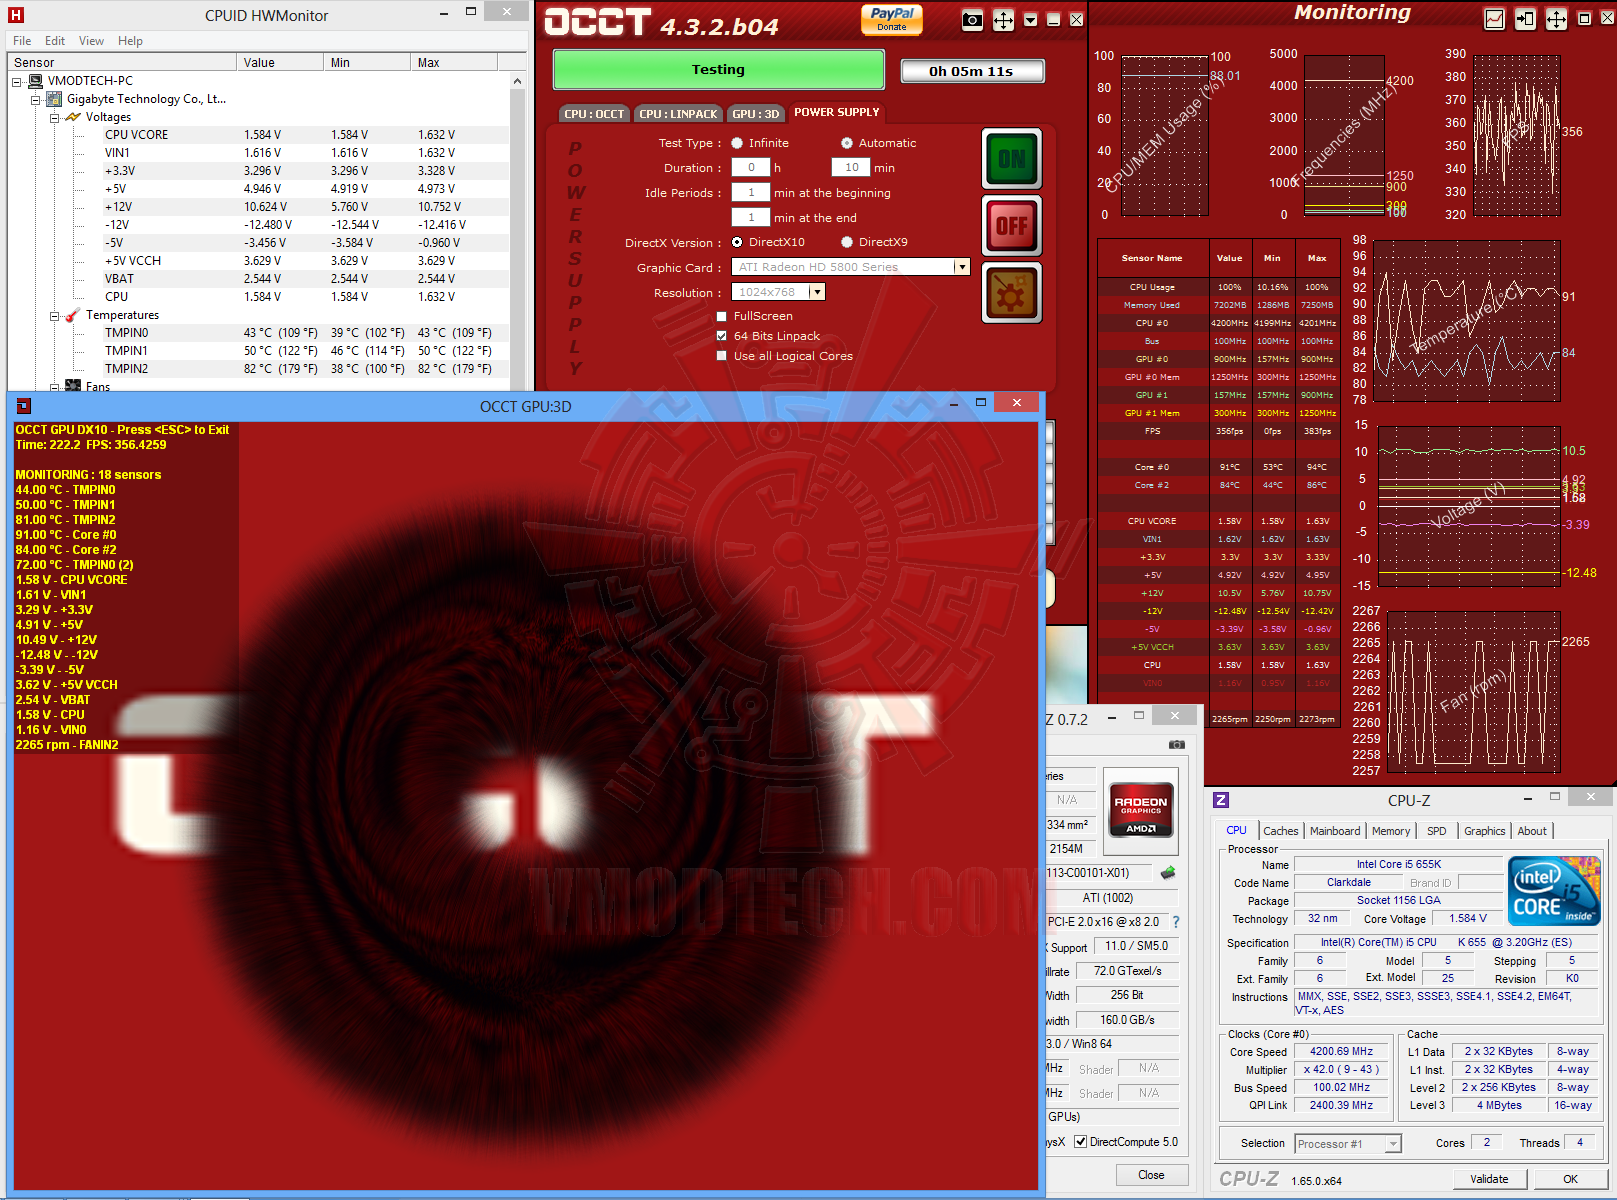Click the Gigabyte motherboard icon in HWMonitor
Screen dimensions: 1617x1200
55,99
